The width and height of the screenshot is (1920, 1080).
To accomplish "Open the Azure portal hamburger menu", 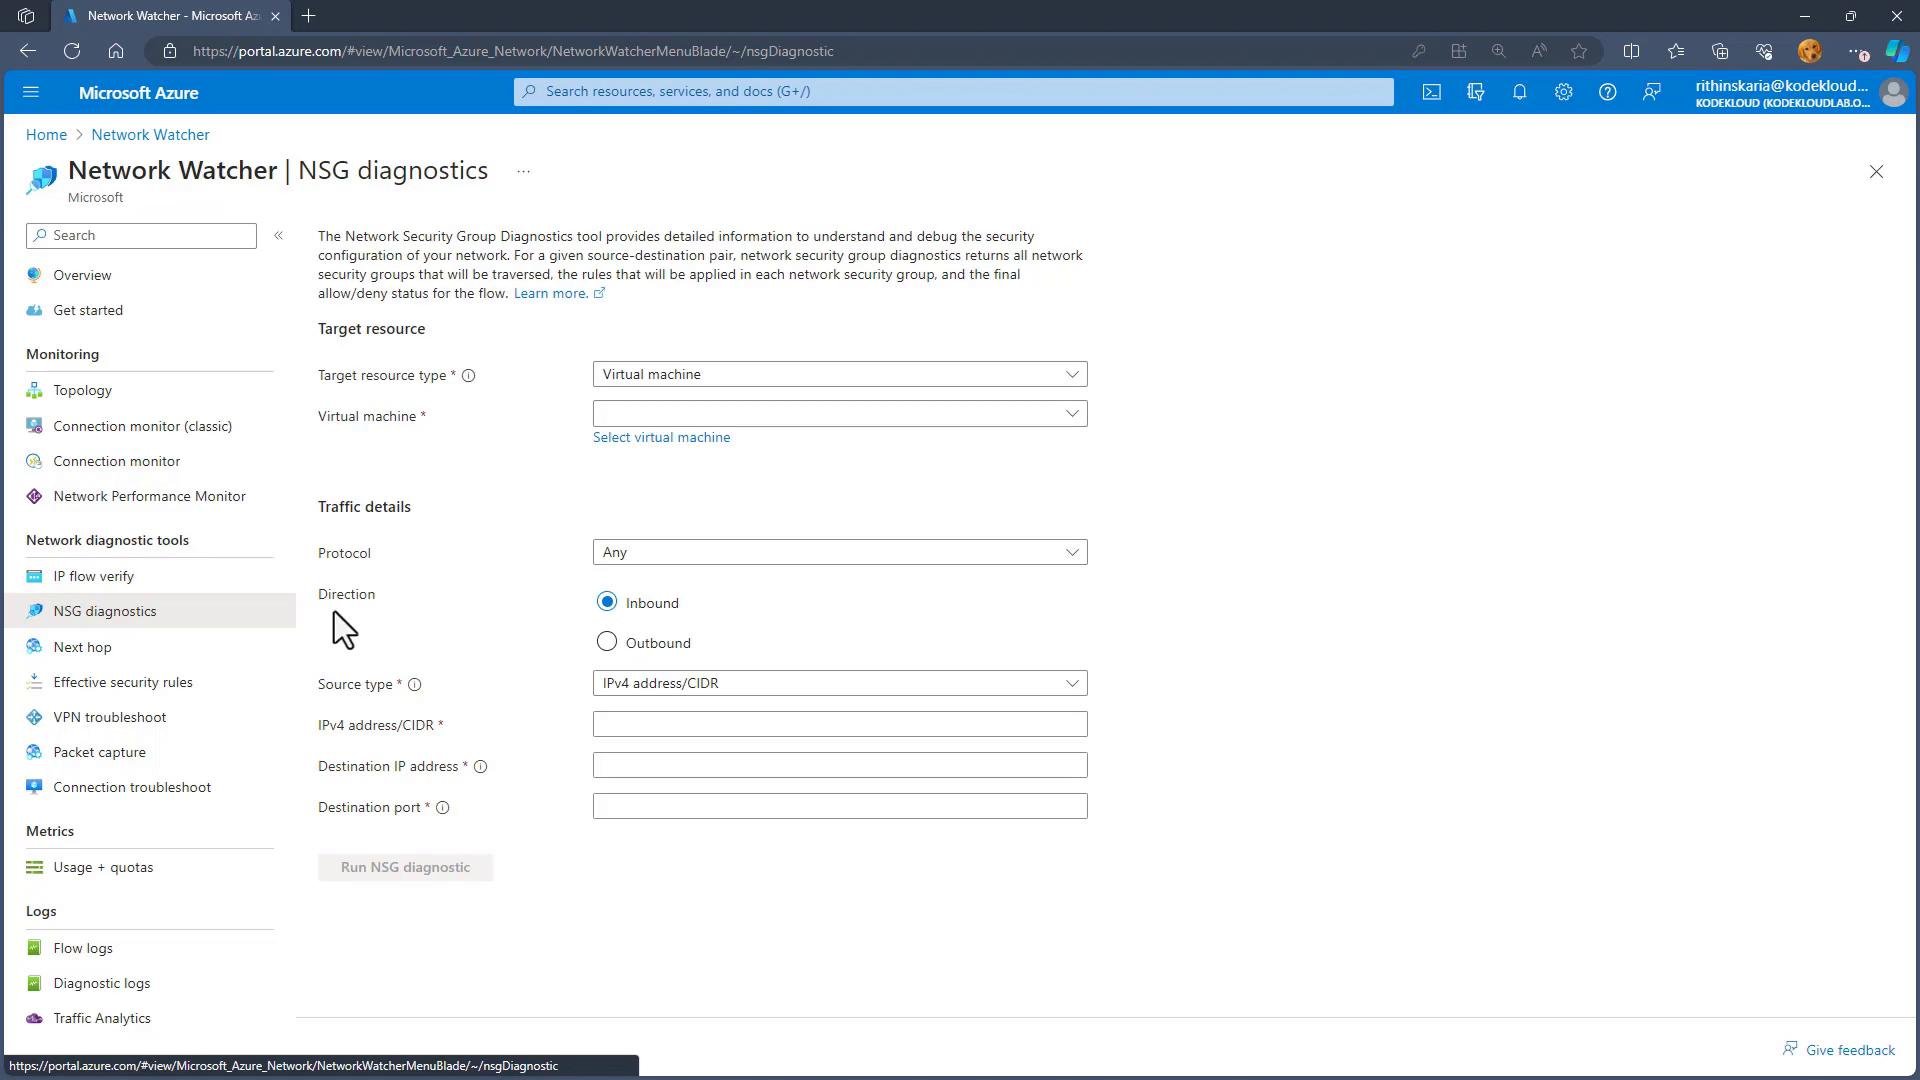I will 31,92.
